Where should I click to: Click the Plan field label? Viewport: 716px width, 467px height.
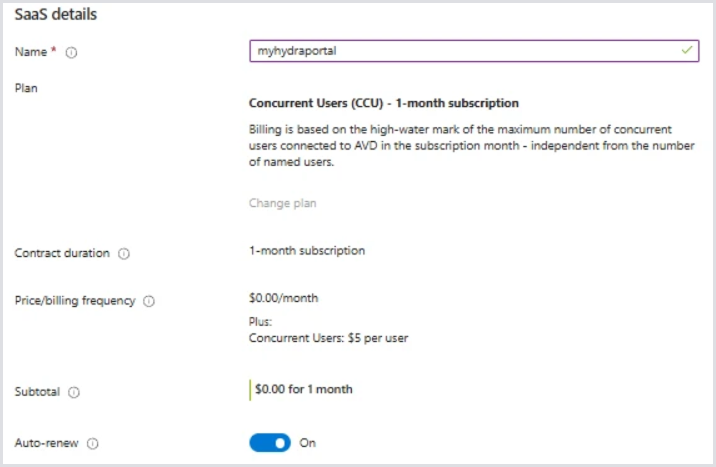(x=26, y=88)
